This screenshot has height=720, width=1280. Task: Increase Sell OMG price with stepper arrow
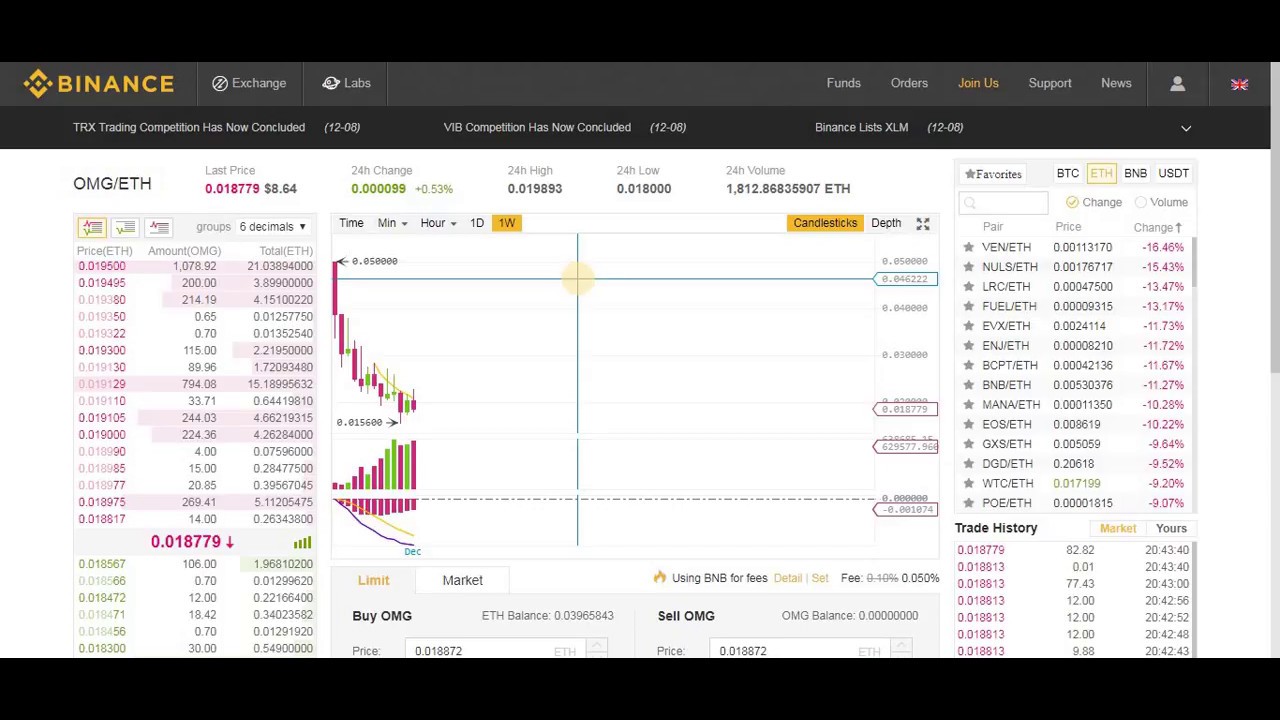click(901, 645)
